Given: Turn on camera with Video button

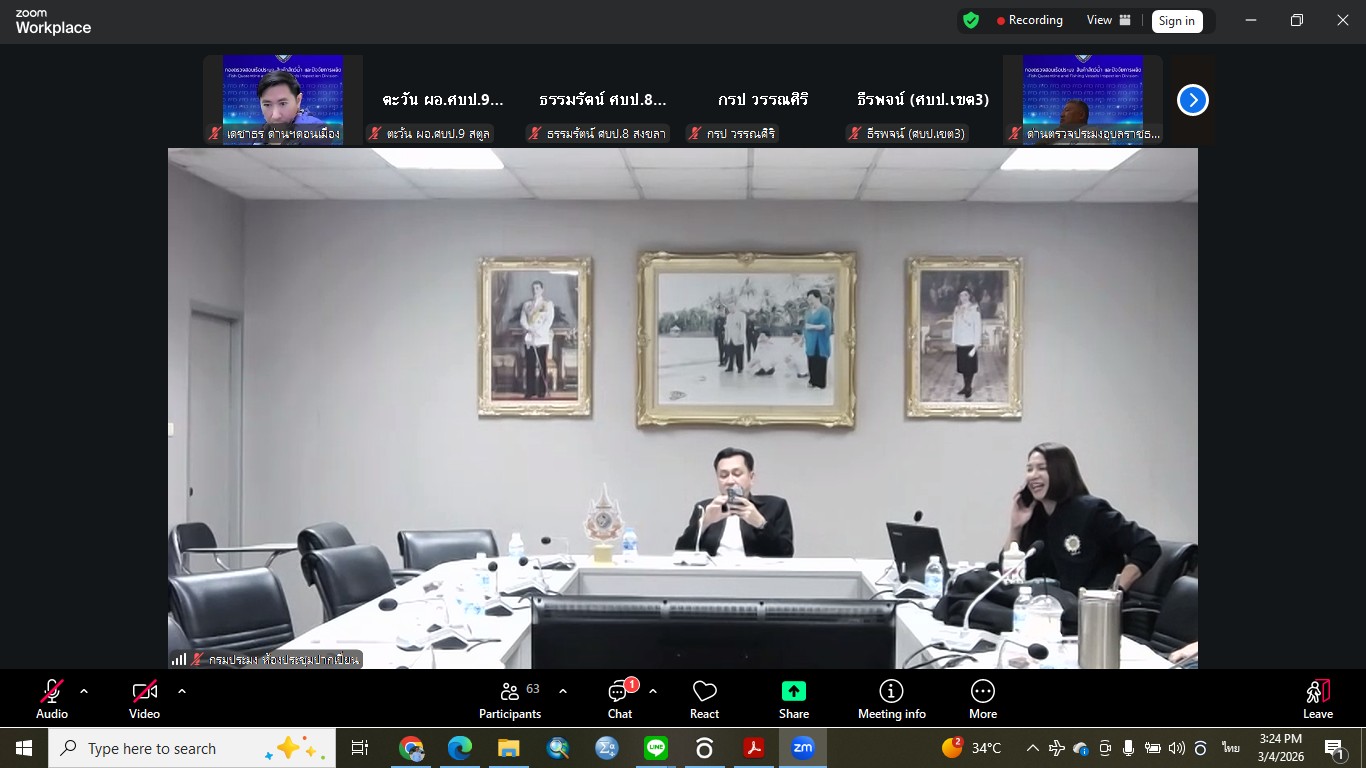Looking at the screenshot, I should 144,698.
